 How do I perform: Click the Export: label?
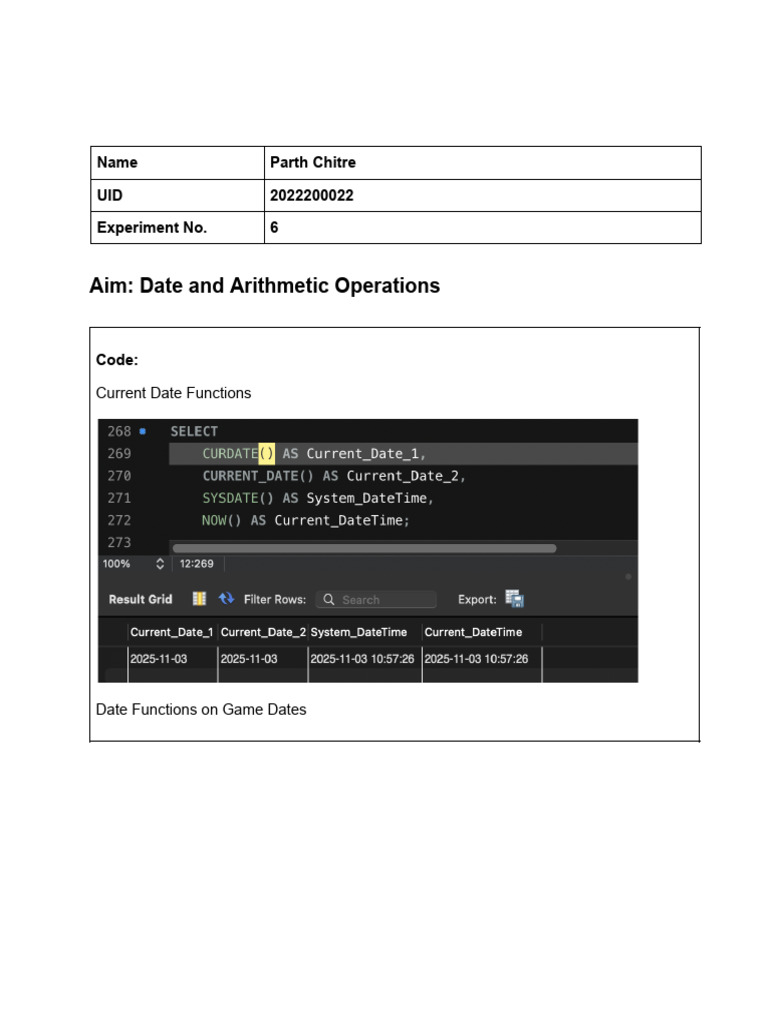477,599
